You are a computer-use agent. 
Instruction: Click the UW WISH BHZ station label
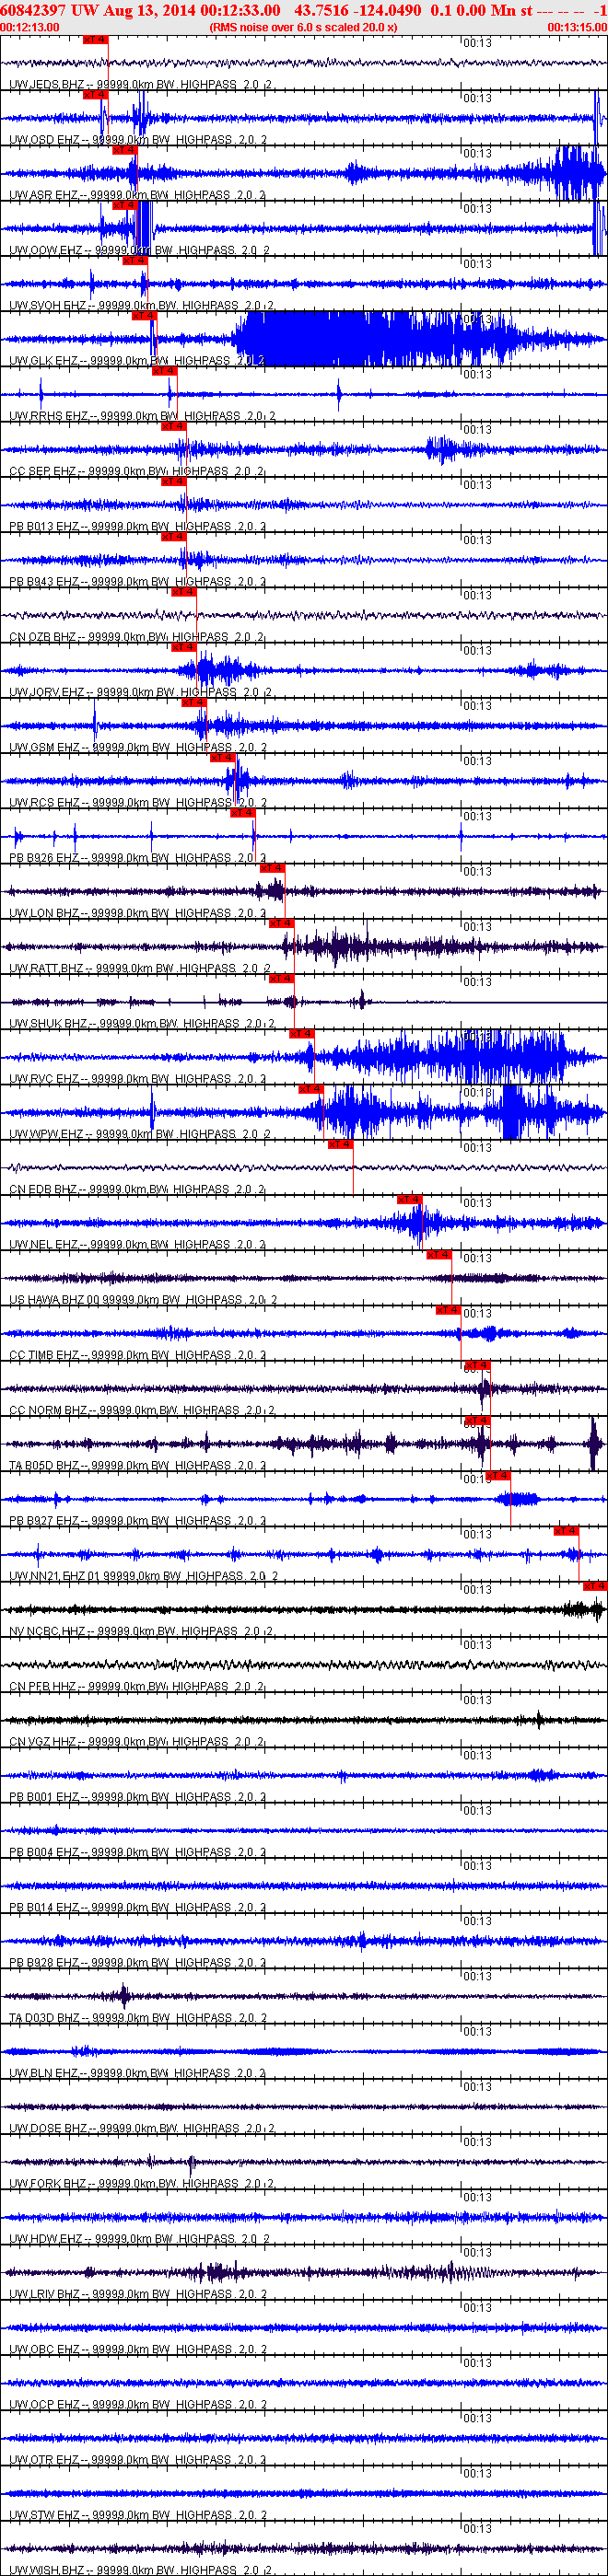pos(141,2570)
